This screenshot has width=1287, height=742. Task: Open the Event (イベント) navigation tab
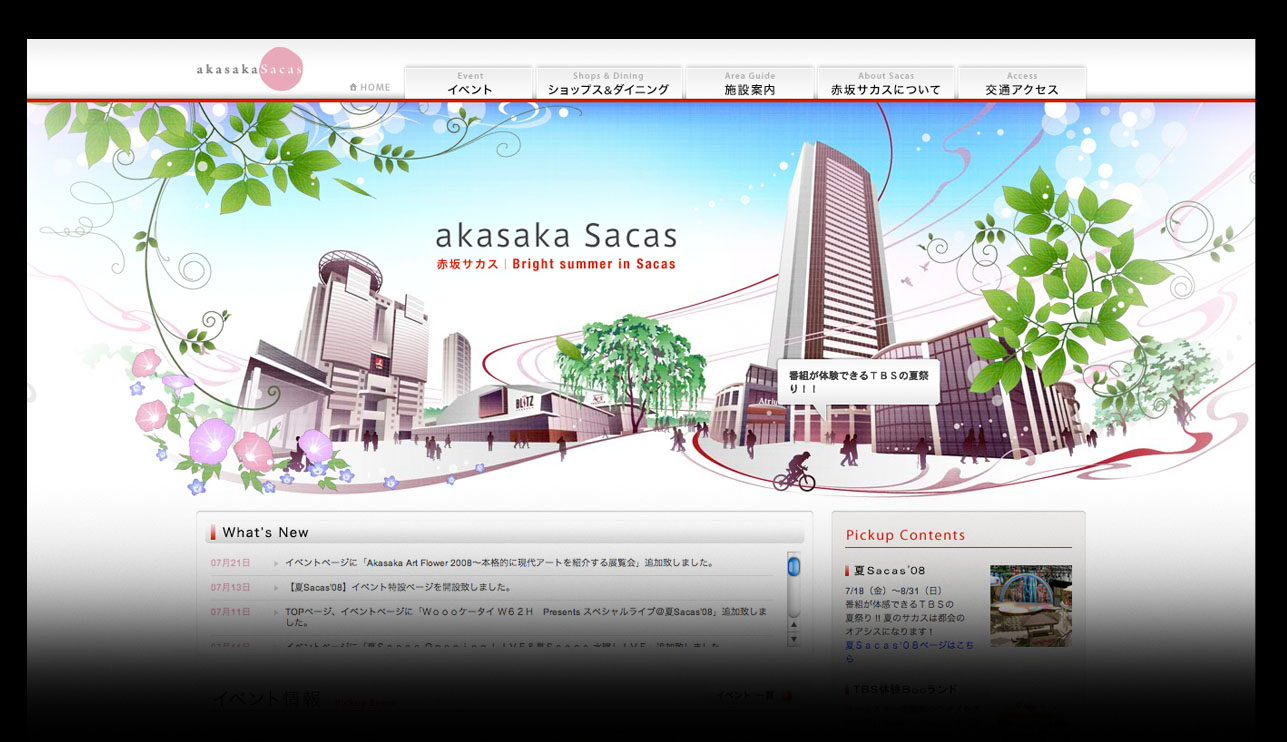469,83
